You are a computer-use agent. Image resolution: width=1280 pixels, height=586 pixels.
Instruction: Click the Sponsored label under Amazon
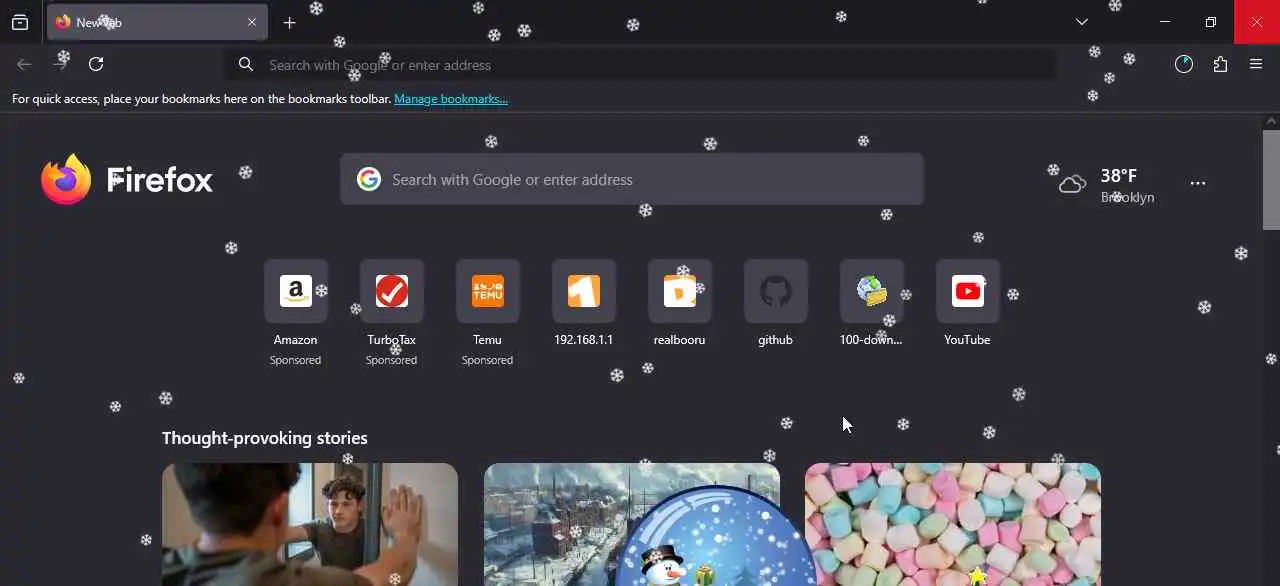click(295, 360)
